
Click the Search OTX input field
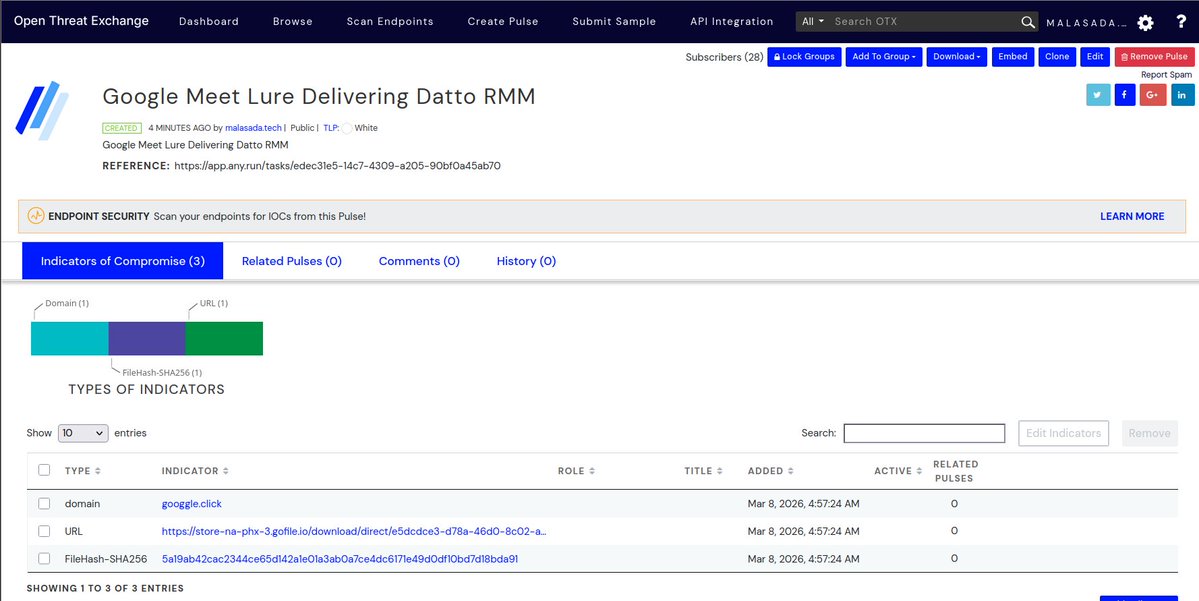click(925, 21)
